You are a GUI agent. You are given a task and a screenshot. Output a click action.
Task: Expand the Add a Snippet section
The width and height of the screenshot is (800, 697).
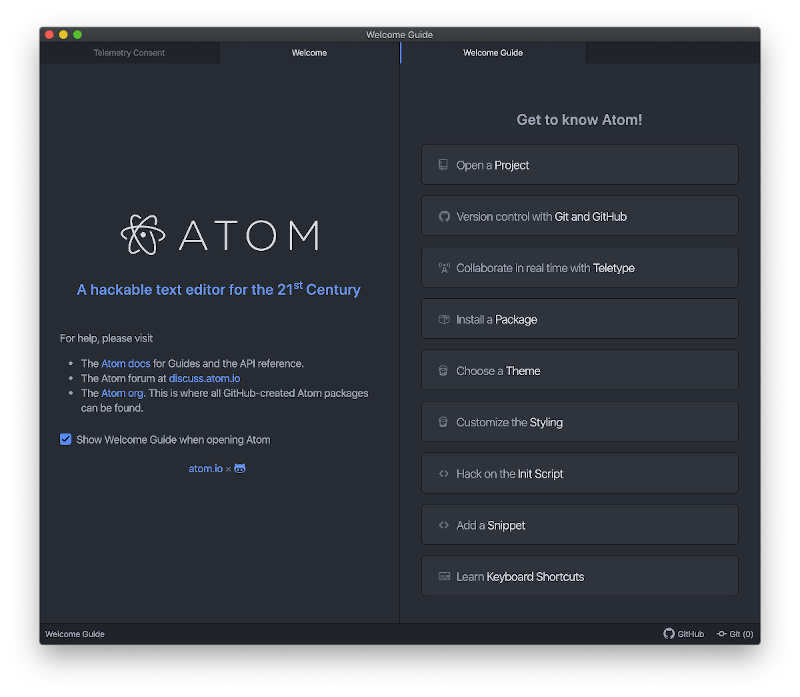[x=580, y=524]
